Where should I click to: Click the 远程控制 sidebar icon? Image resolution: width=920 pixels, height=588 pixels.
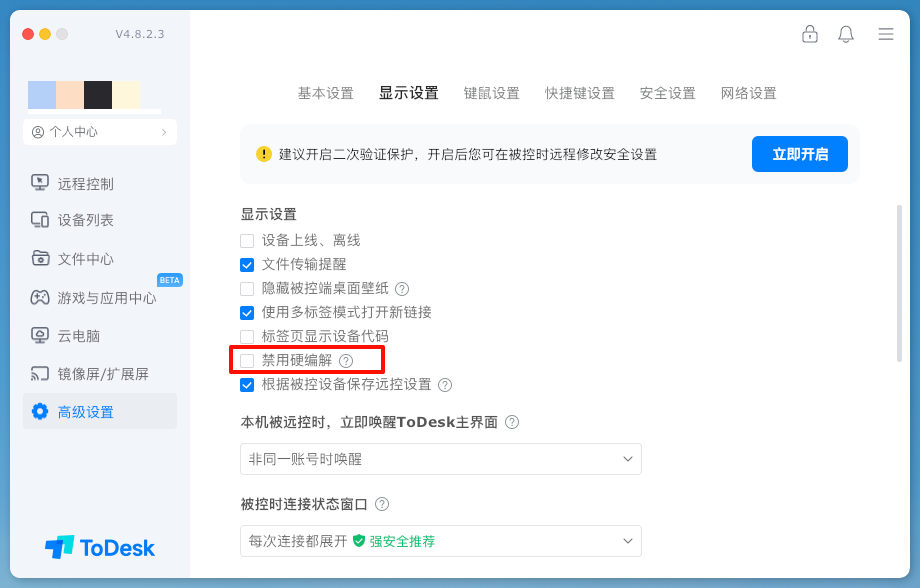[x=40, y=183]
